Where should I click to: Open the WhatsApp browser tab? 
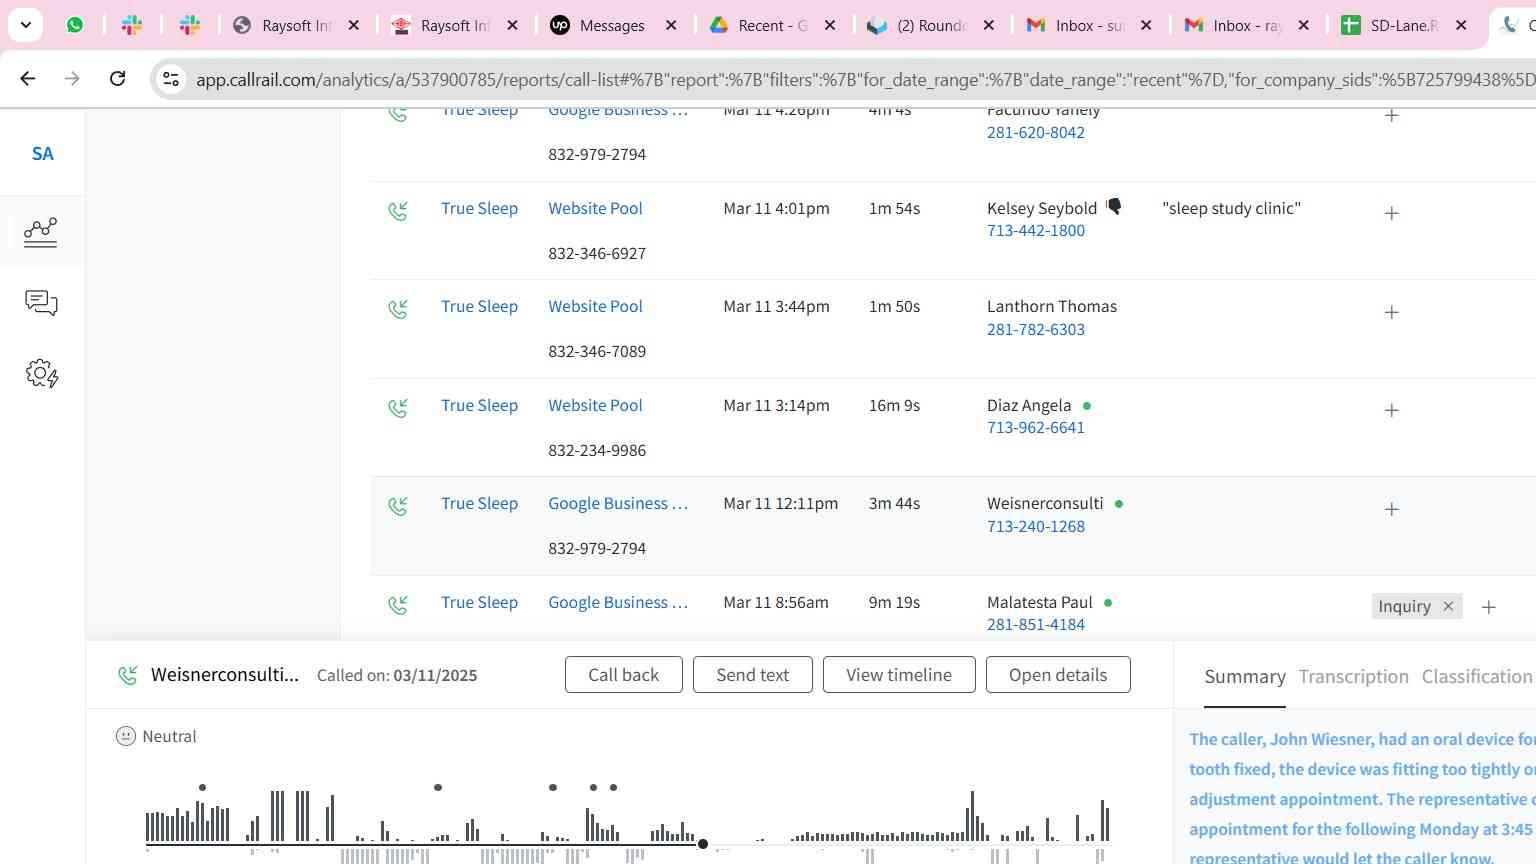(x=75, y=25)
